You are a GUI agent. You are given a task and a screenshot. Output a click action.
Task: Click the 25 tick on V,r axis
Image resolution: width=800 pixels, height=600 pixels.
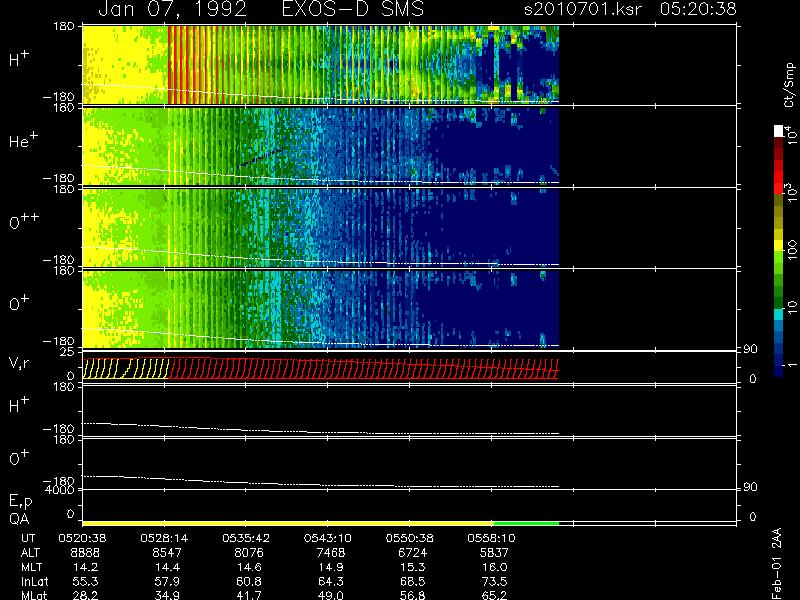(68, 352)
